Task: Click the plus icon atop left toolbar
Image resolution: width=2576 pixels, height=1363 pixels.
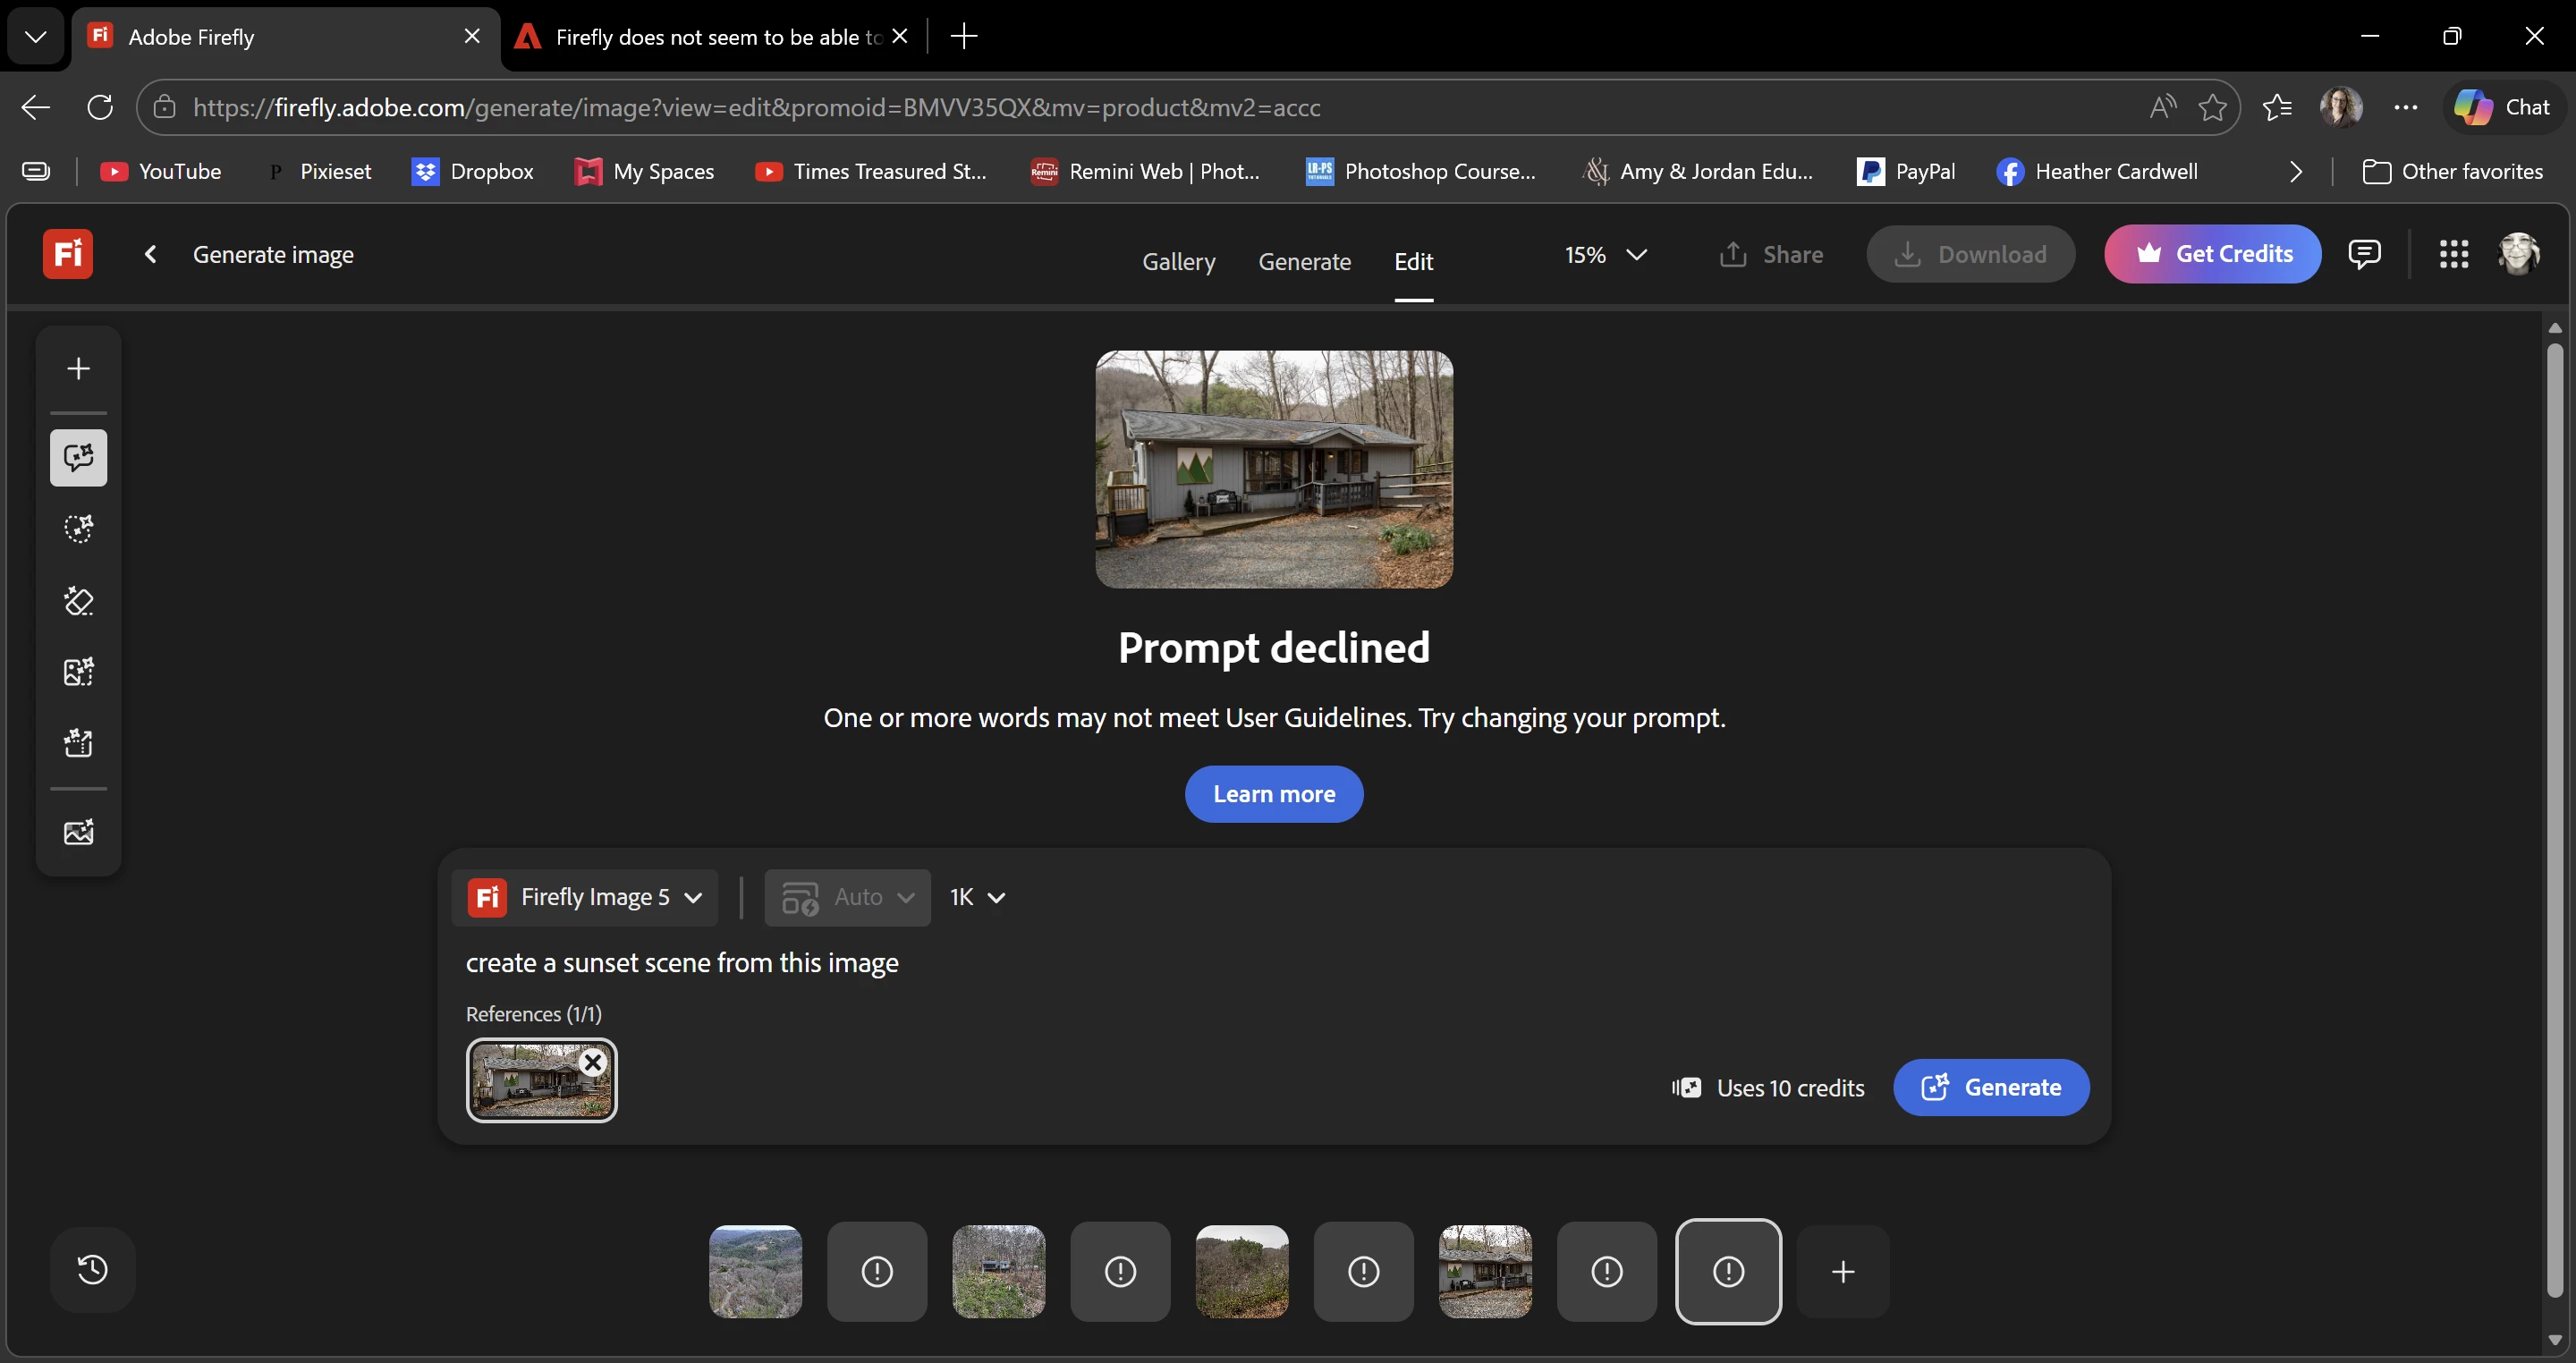Action: [78, 369]
